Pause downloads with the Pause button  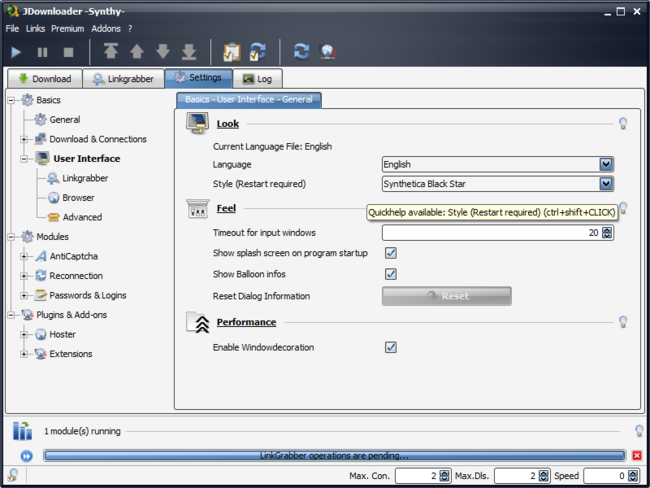pyautogui.click(x=42, y=52)
